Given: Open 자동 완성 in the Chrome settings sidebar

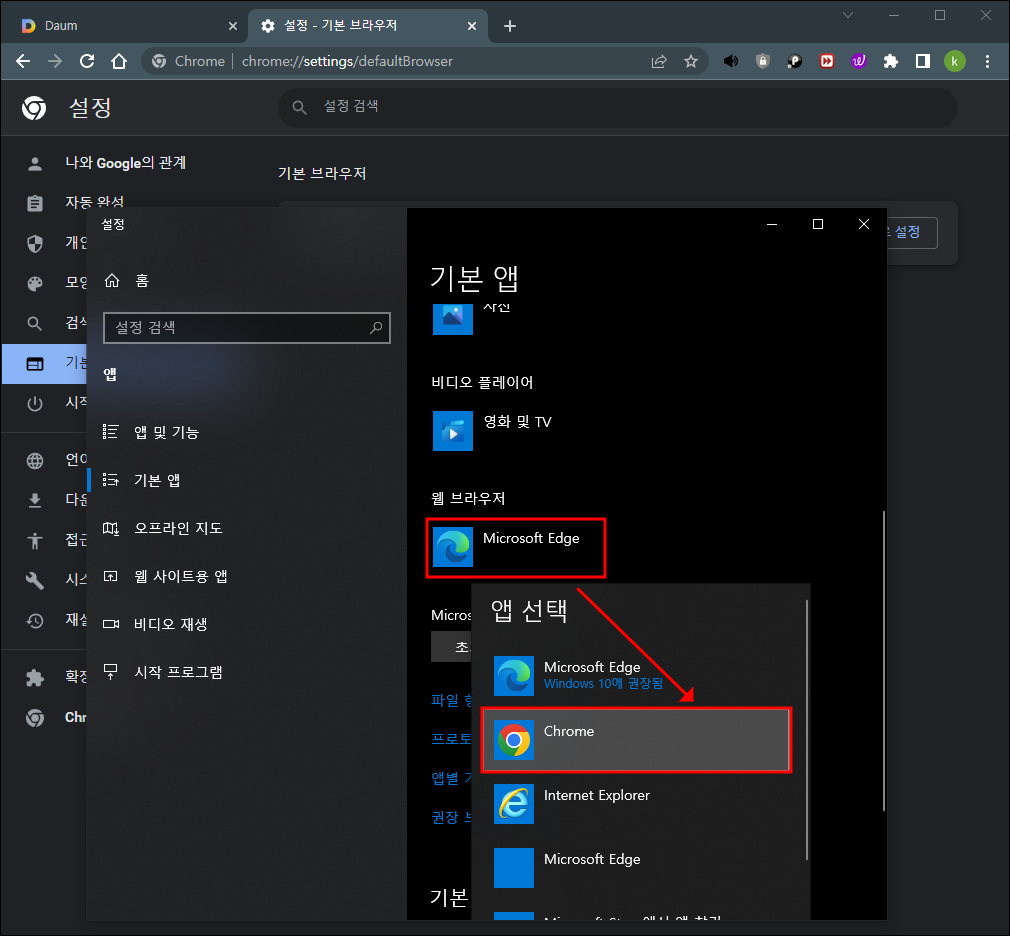Looking at the screenshot, I should coord(94,202).
